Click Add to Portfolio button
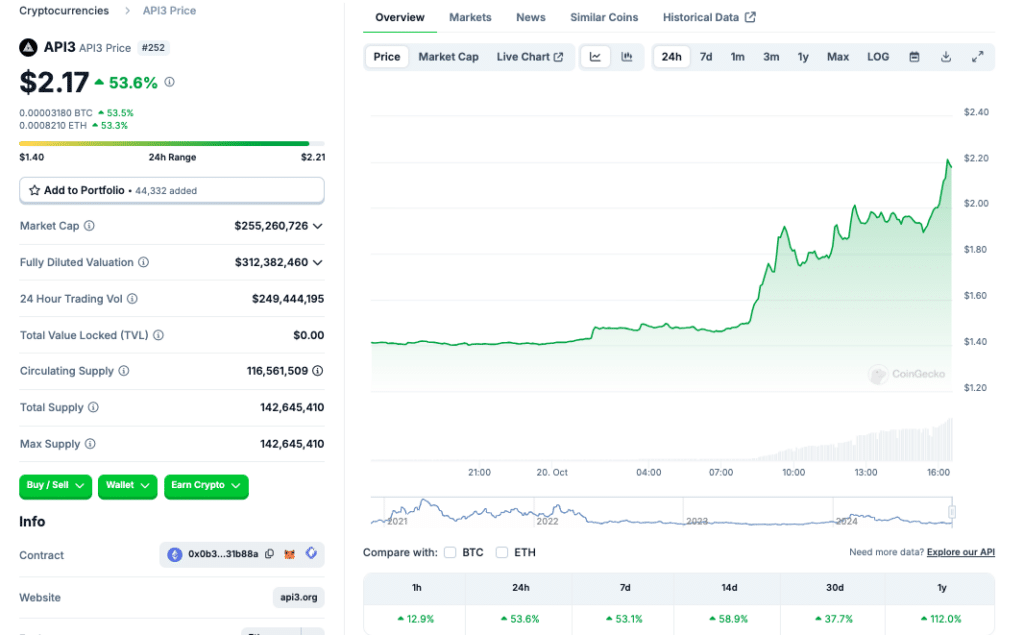1024x635 pixels. [172, 190]
